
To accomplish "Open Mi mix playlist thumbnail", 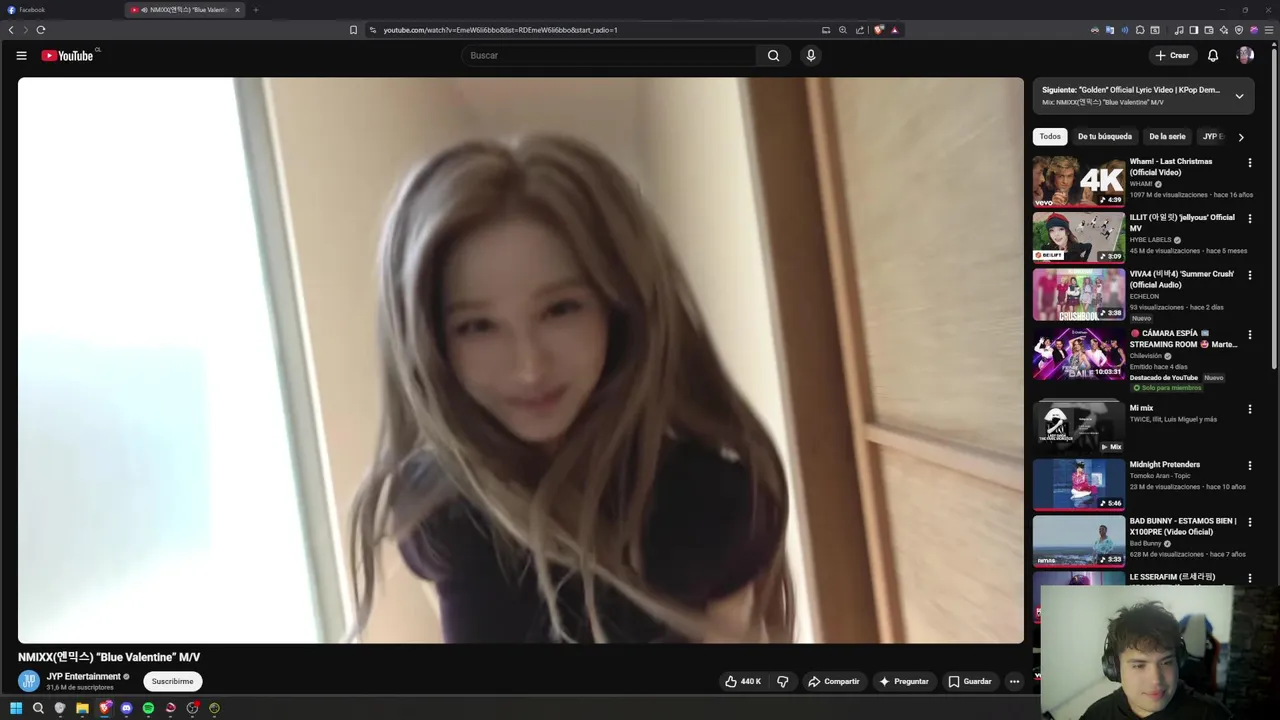I will pos(1079,427).
